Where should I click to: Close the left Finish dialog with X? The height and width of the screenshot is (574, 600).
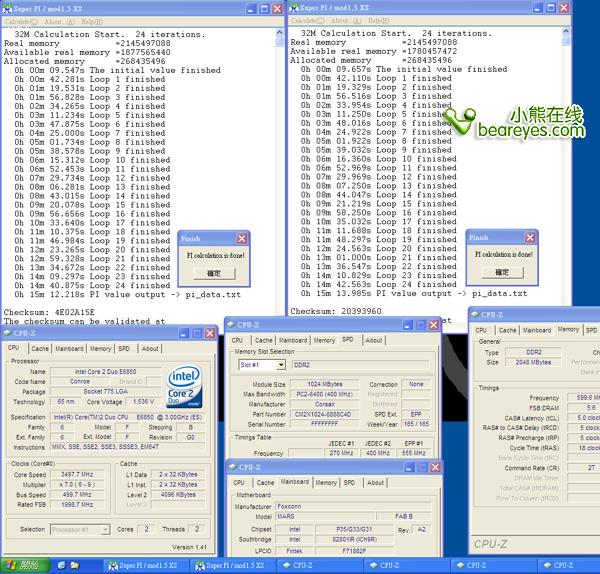click(242, 239)
